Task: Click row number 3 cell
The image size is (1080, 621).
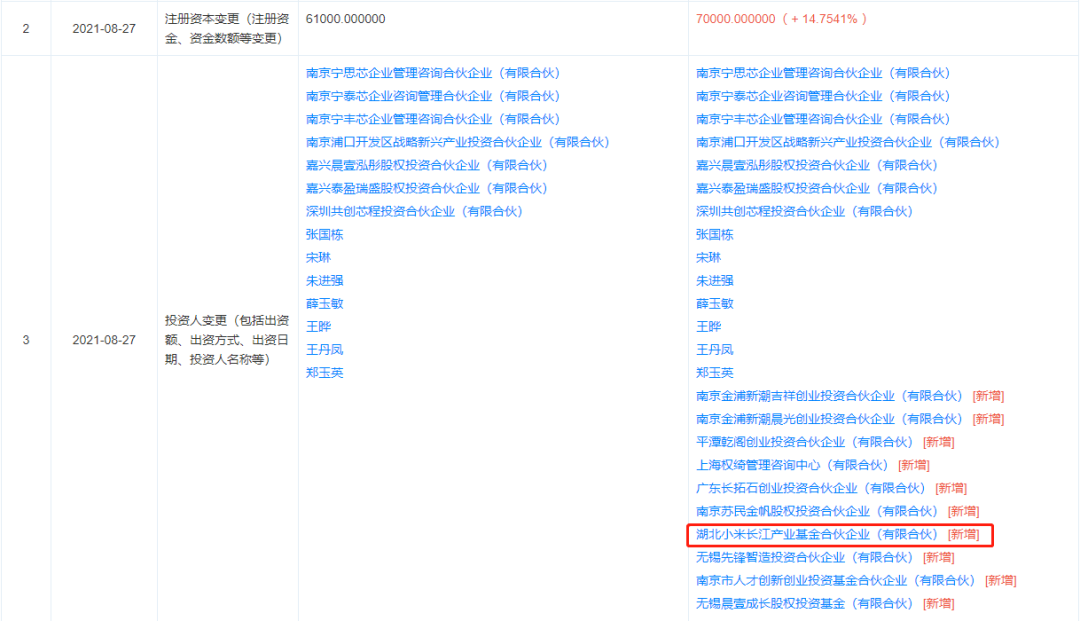Action: (26, 340)
